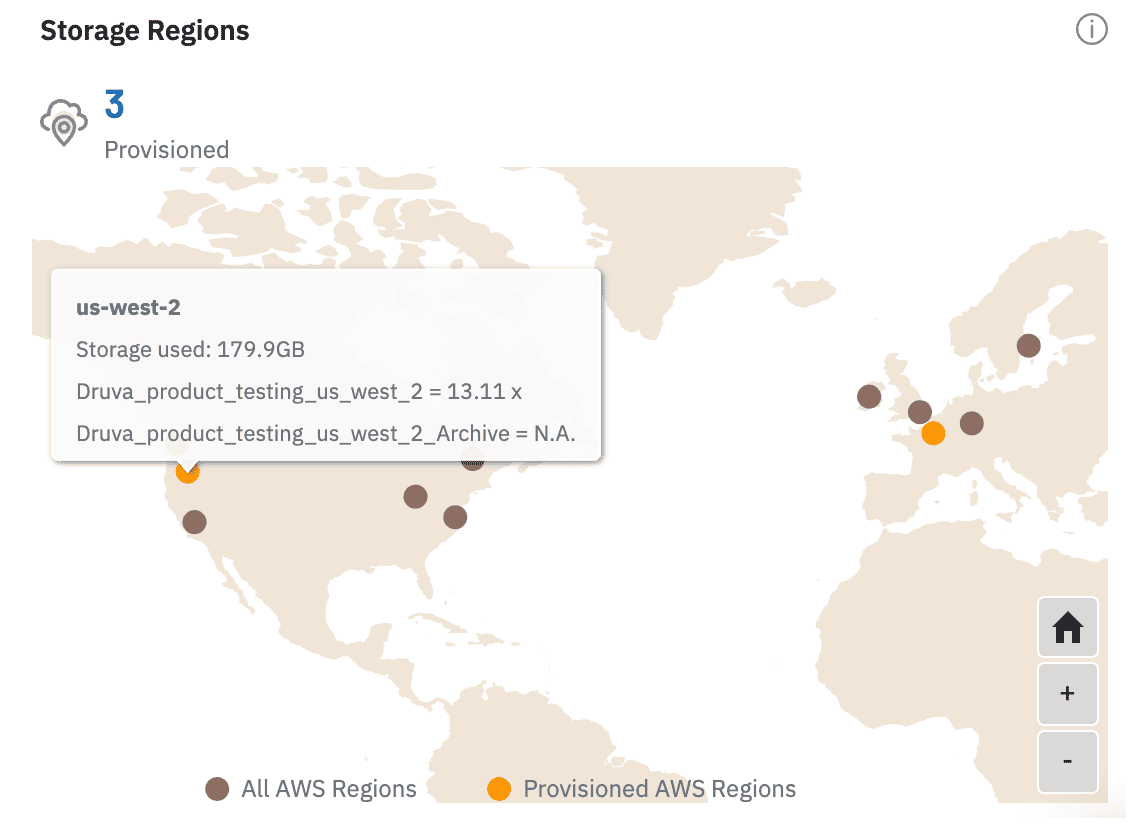
Task: Click the orange provisioned region marker in Europe
Action: (933, 433)
